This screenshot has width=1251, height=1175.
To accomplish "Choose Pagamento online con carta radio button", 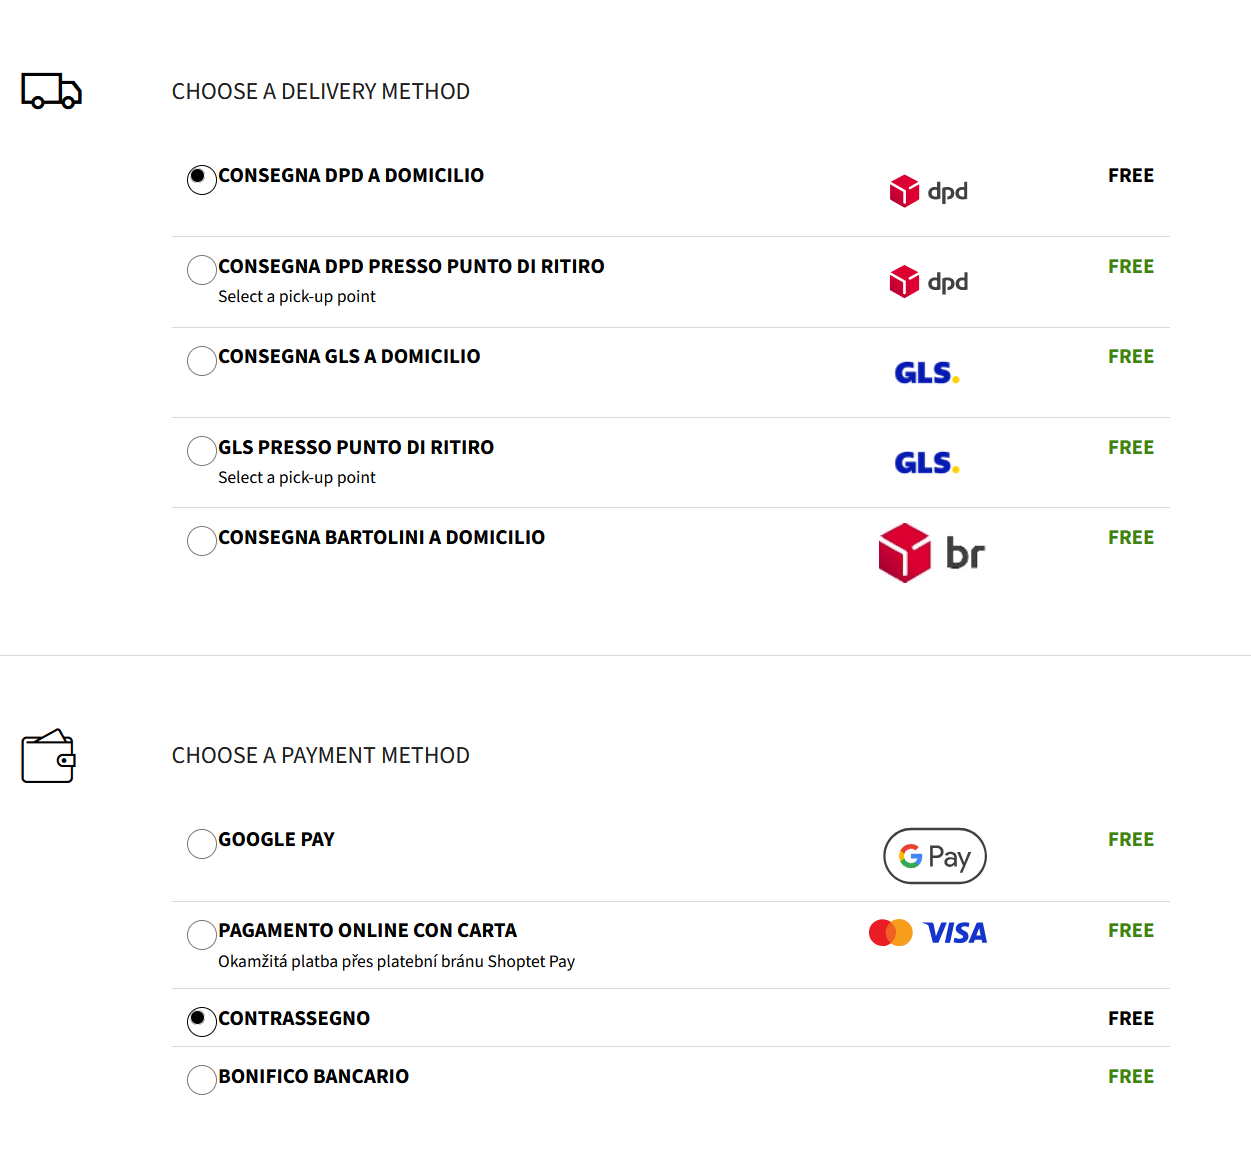I will (x=202, y=935).
